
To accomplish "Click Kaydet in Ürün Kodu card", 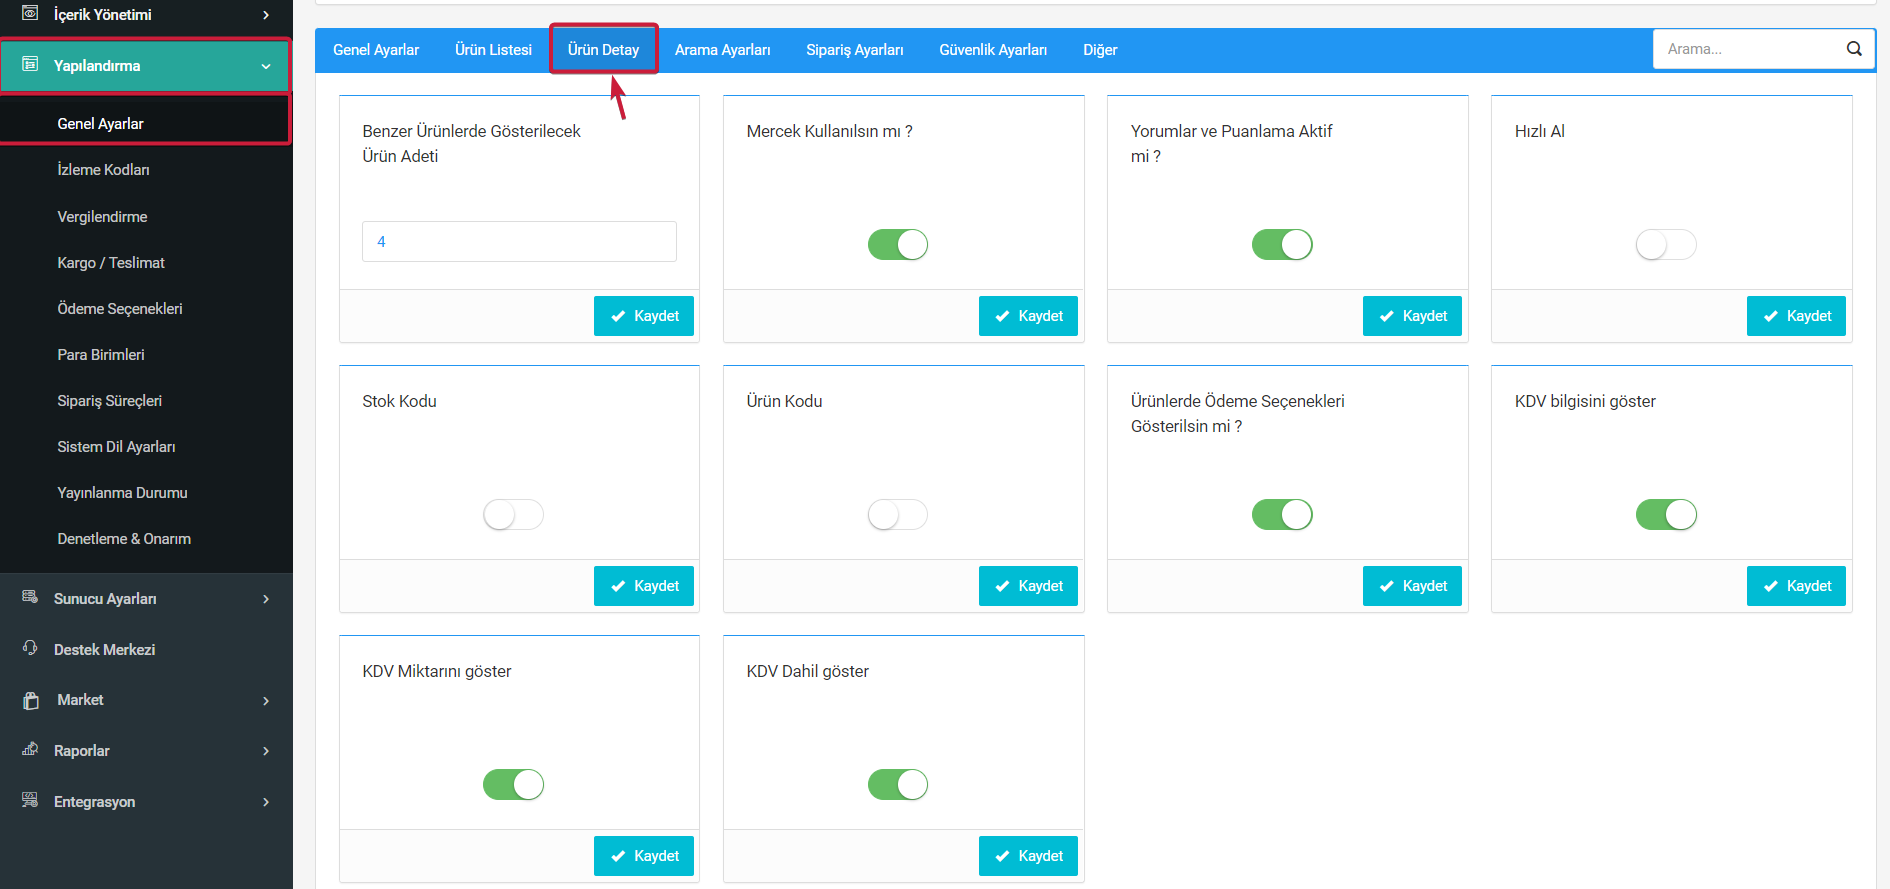I will coord(1028,586).
